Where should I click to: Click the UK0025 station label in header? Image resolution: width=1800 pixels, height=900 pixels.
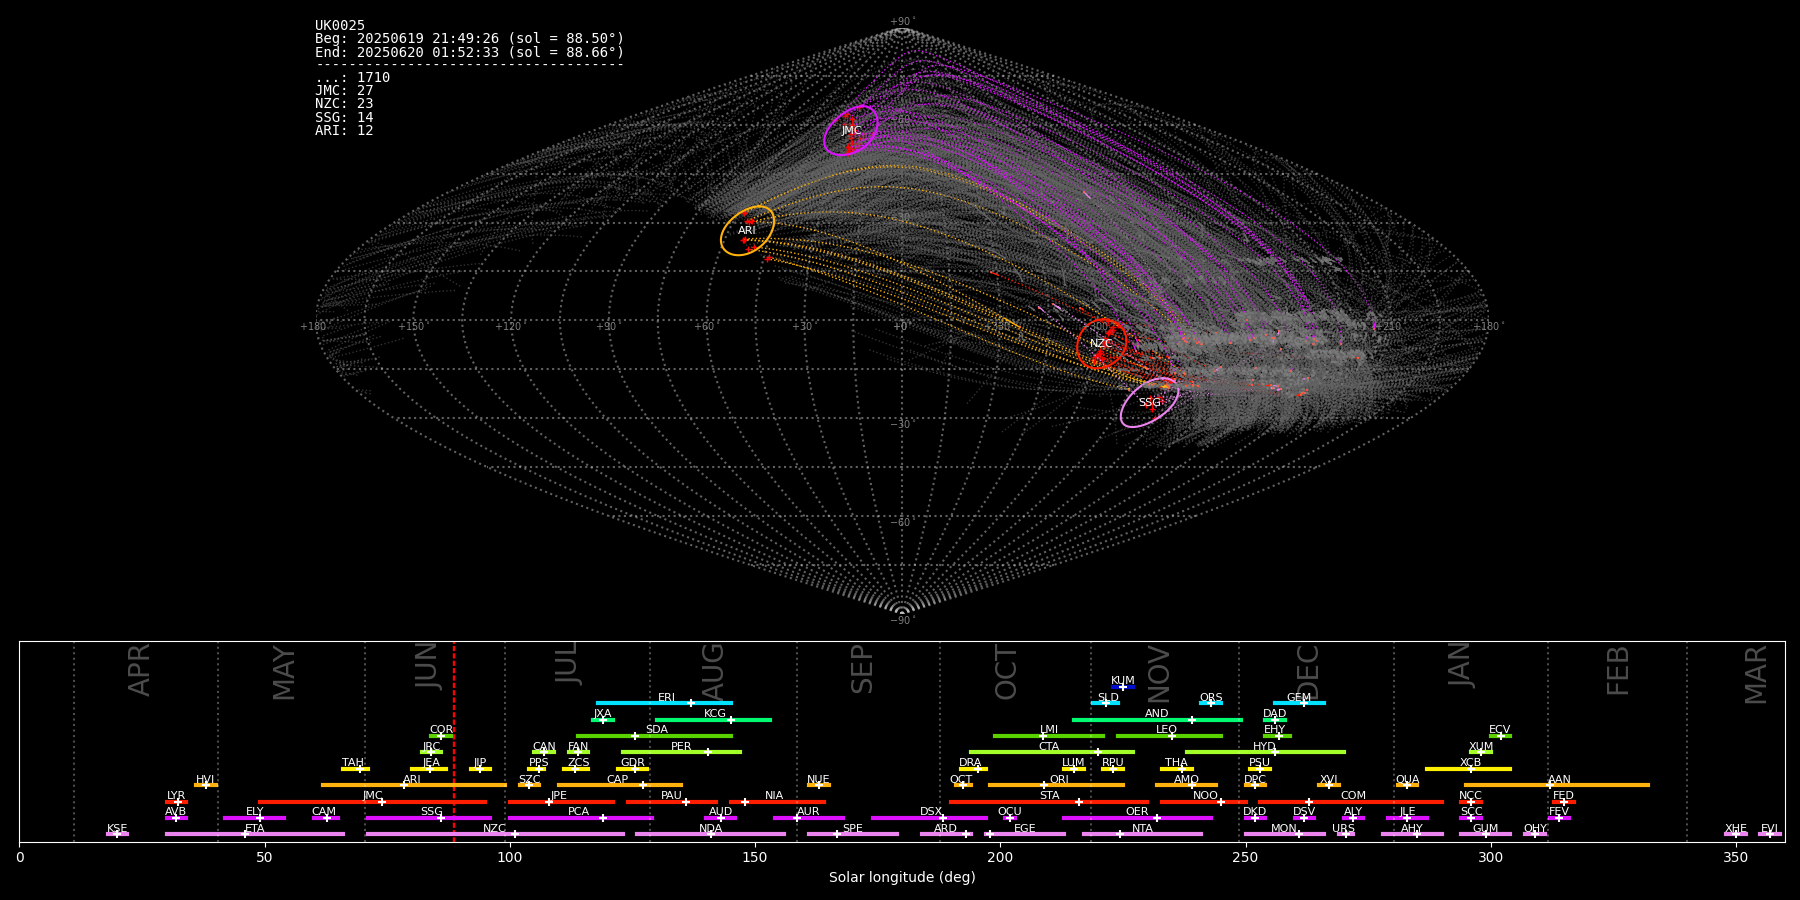coord(340,26)
